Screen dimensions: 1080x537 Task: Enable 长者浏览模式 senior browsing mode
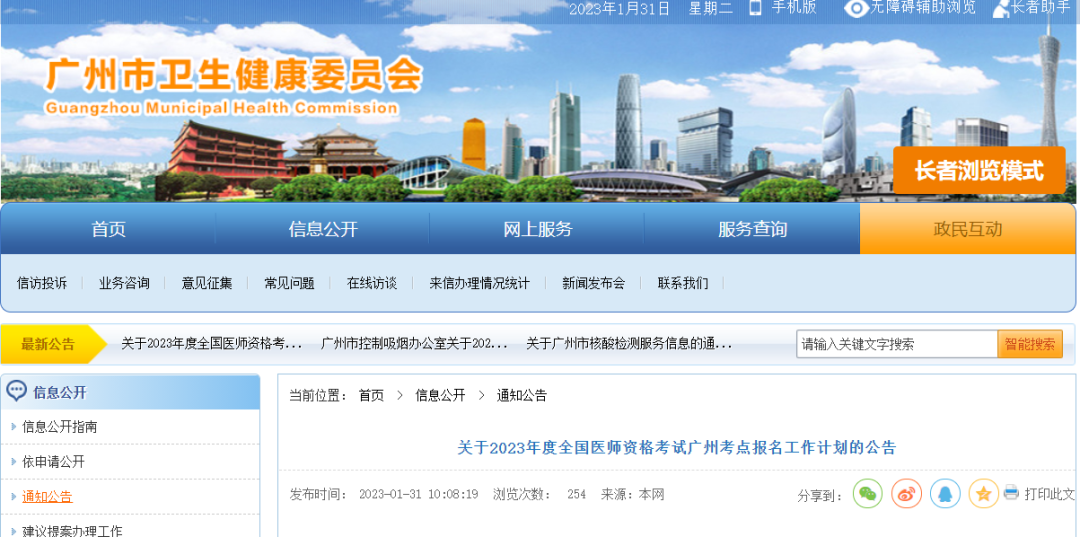(x=978, y=171)
